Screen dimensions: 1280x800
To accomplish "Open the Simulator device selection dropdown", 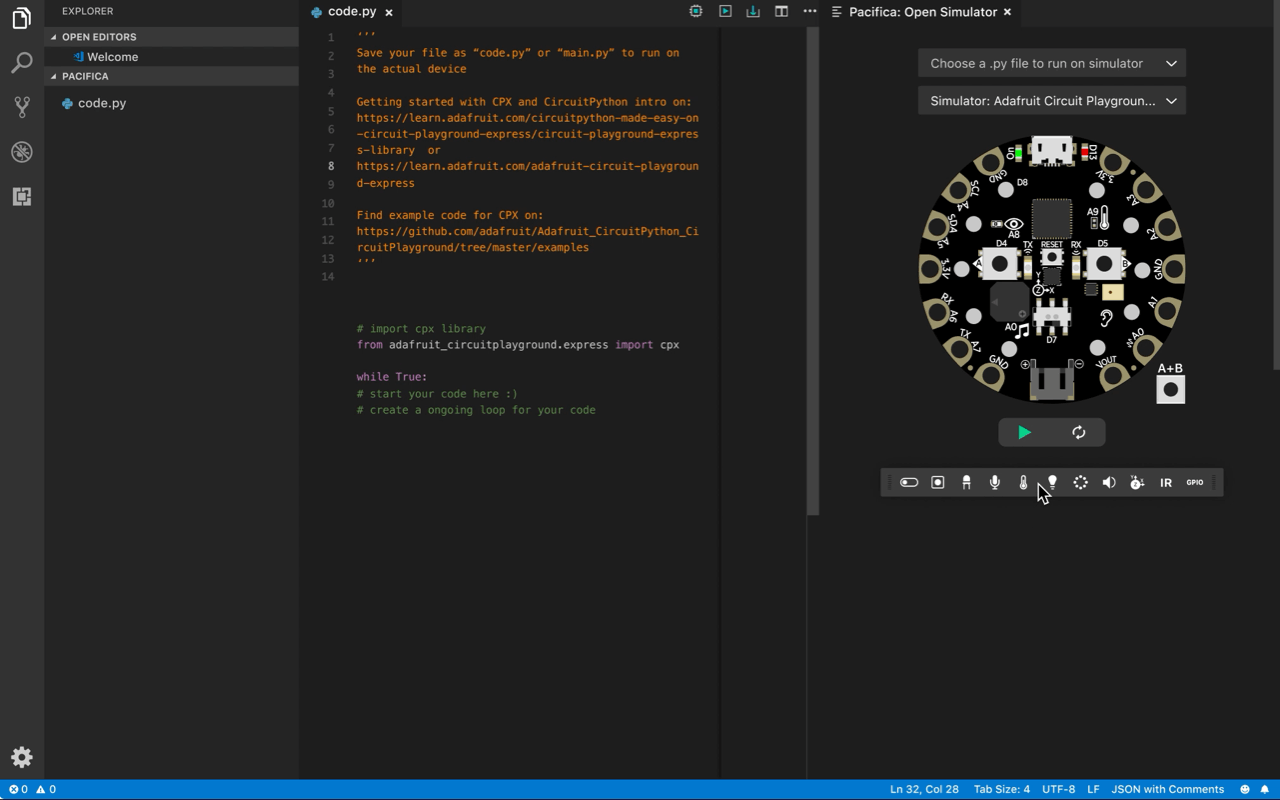I will 1052,101.
